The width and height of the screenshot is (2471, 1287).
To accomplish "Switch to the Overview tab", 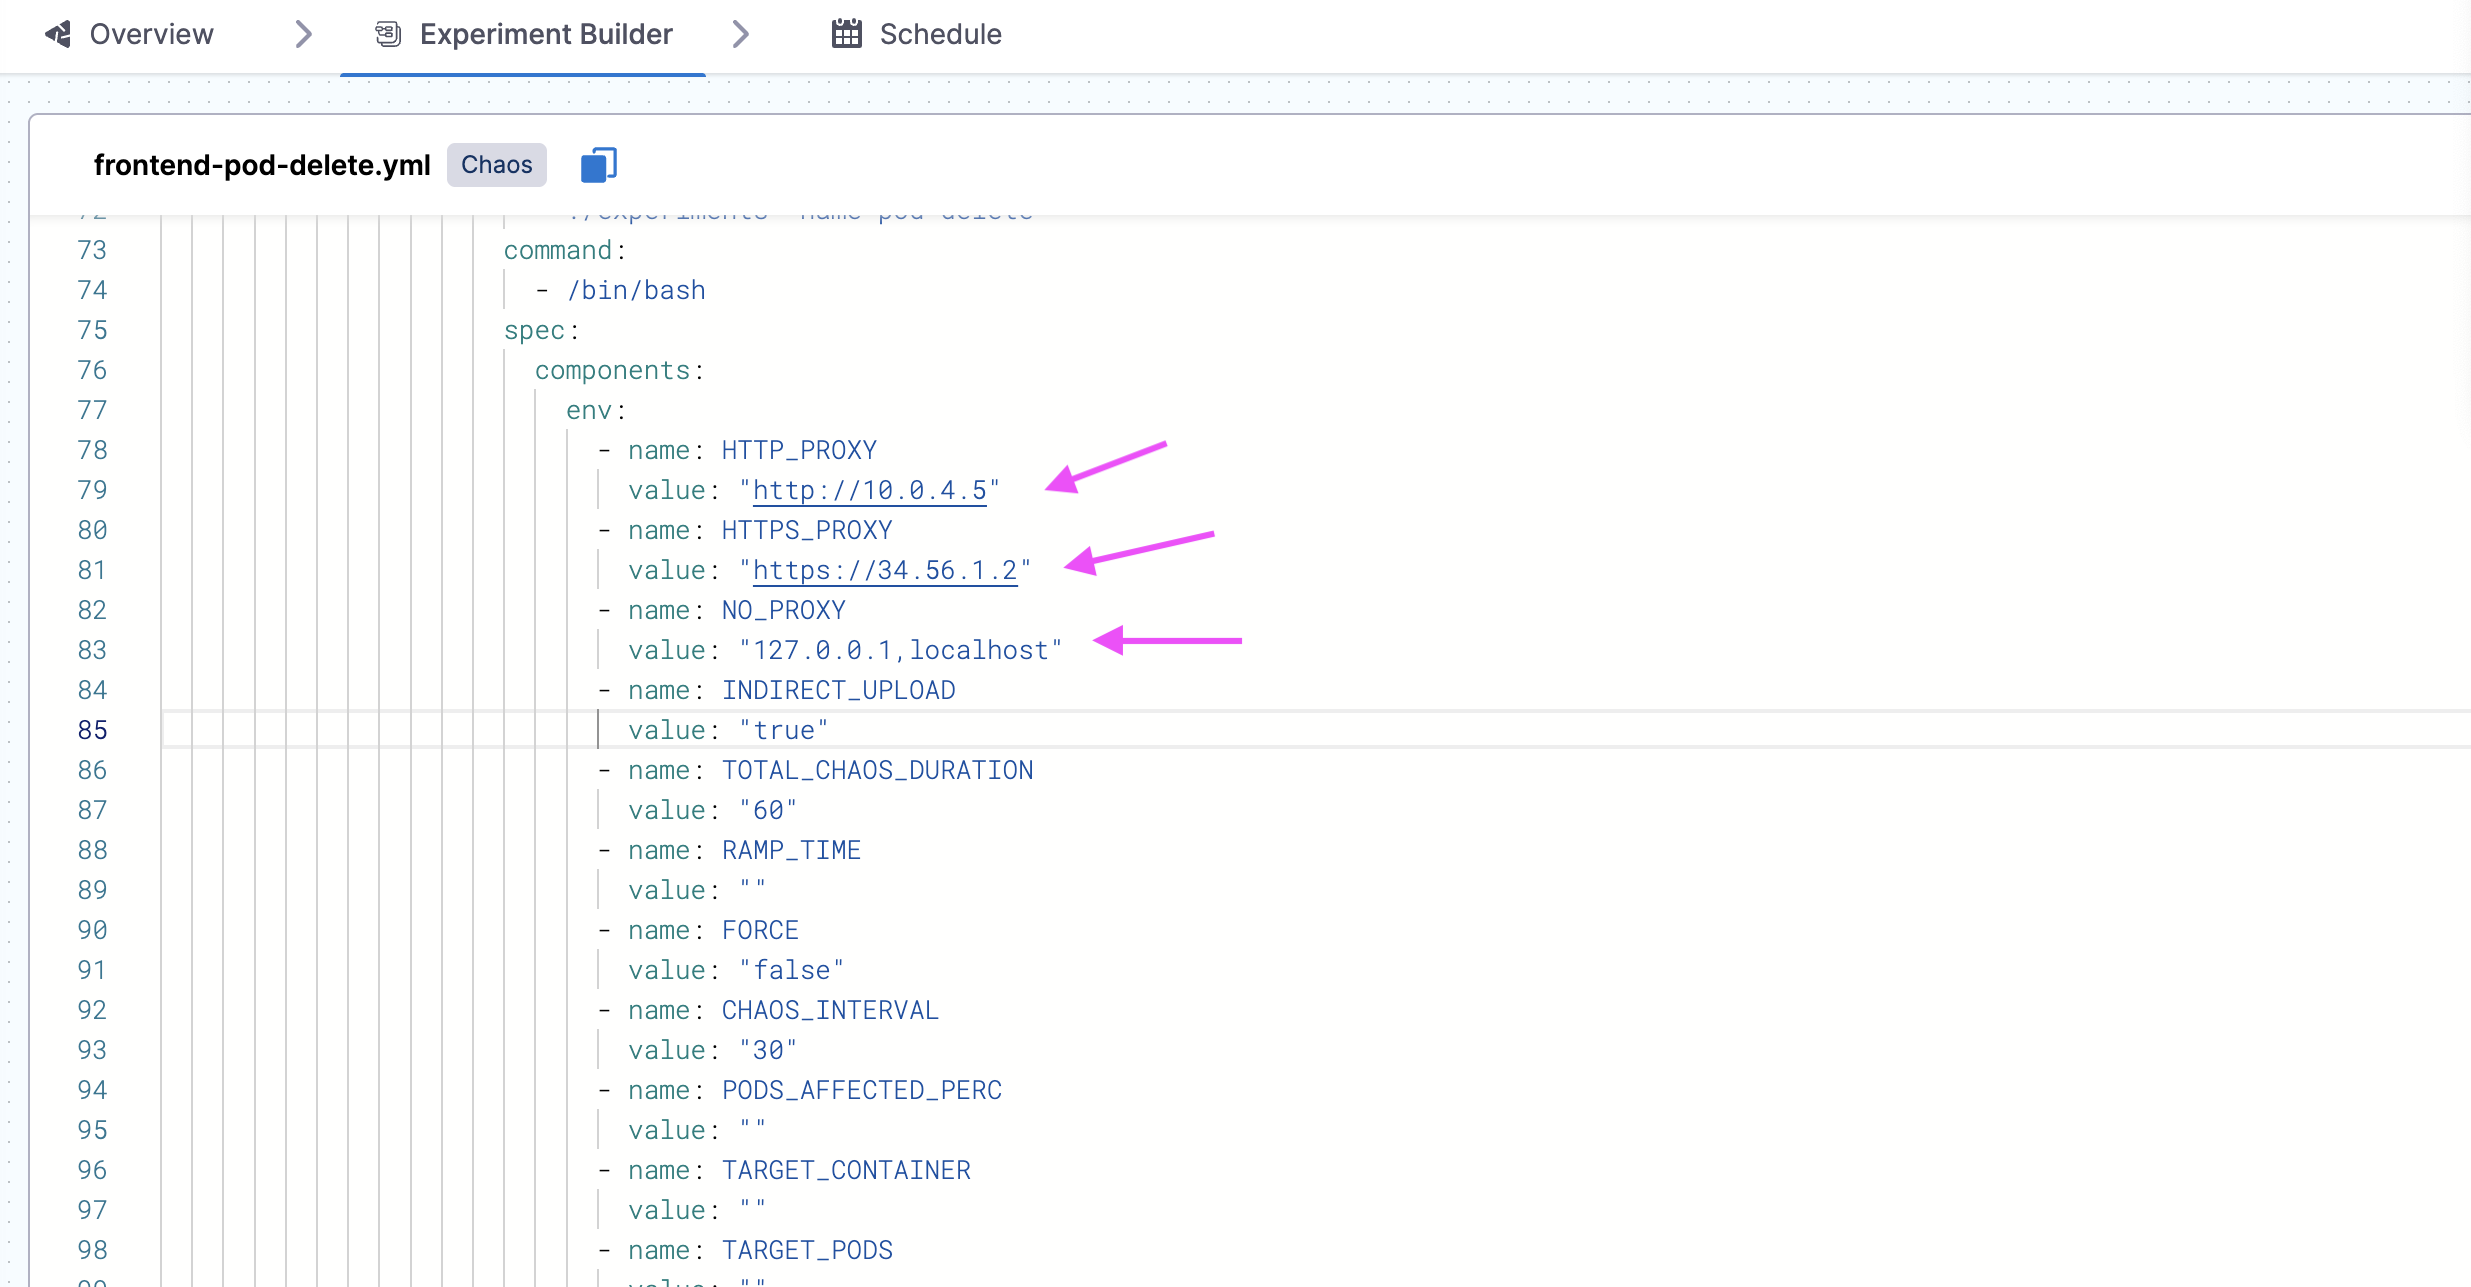I will [150, 34].
